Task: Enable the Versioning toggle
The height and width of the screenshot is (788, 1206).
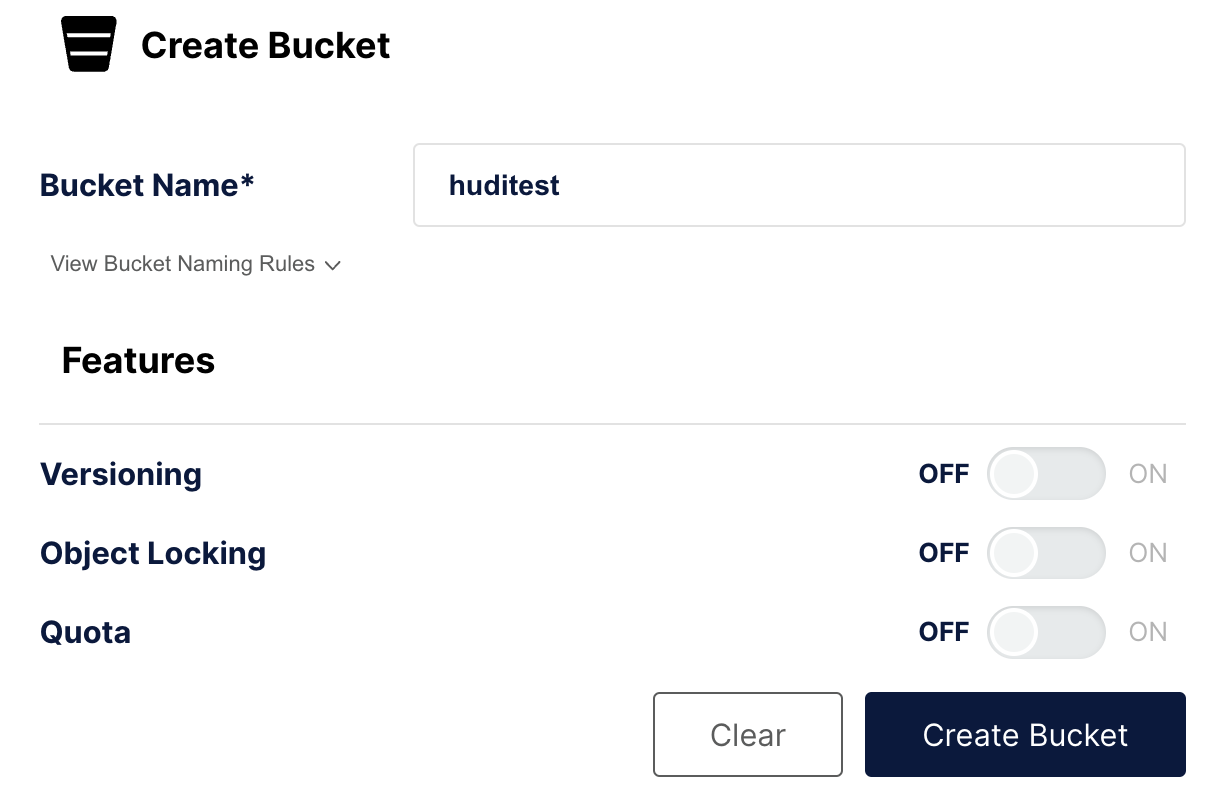Action: [1046, 474]
